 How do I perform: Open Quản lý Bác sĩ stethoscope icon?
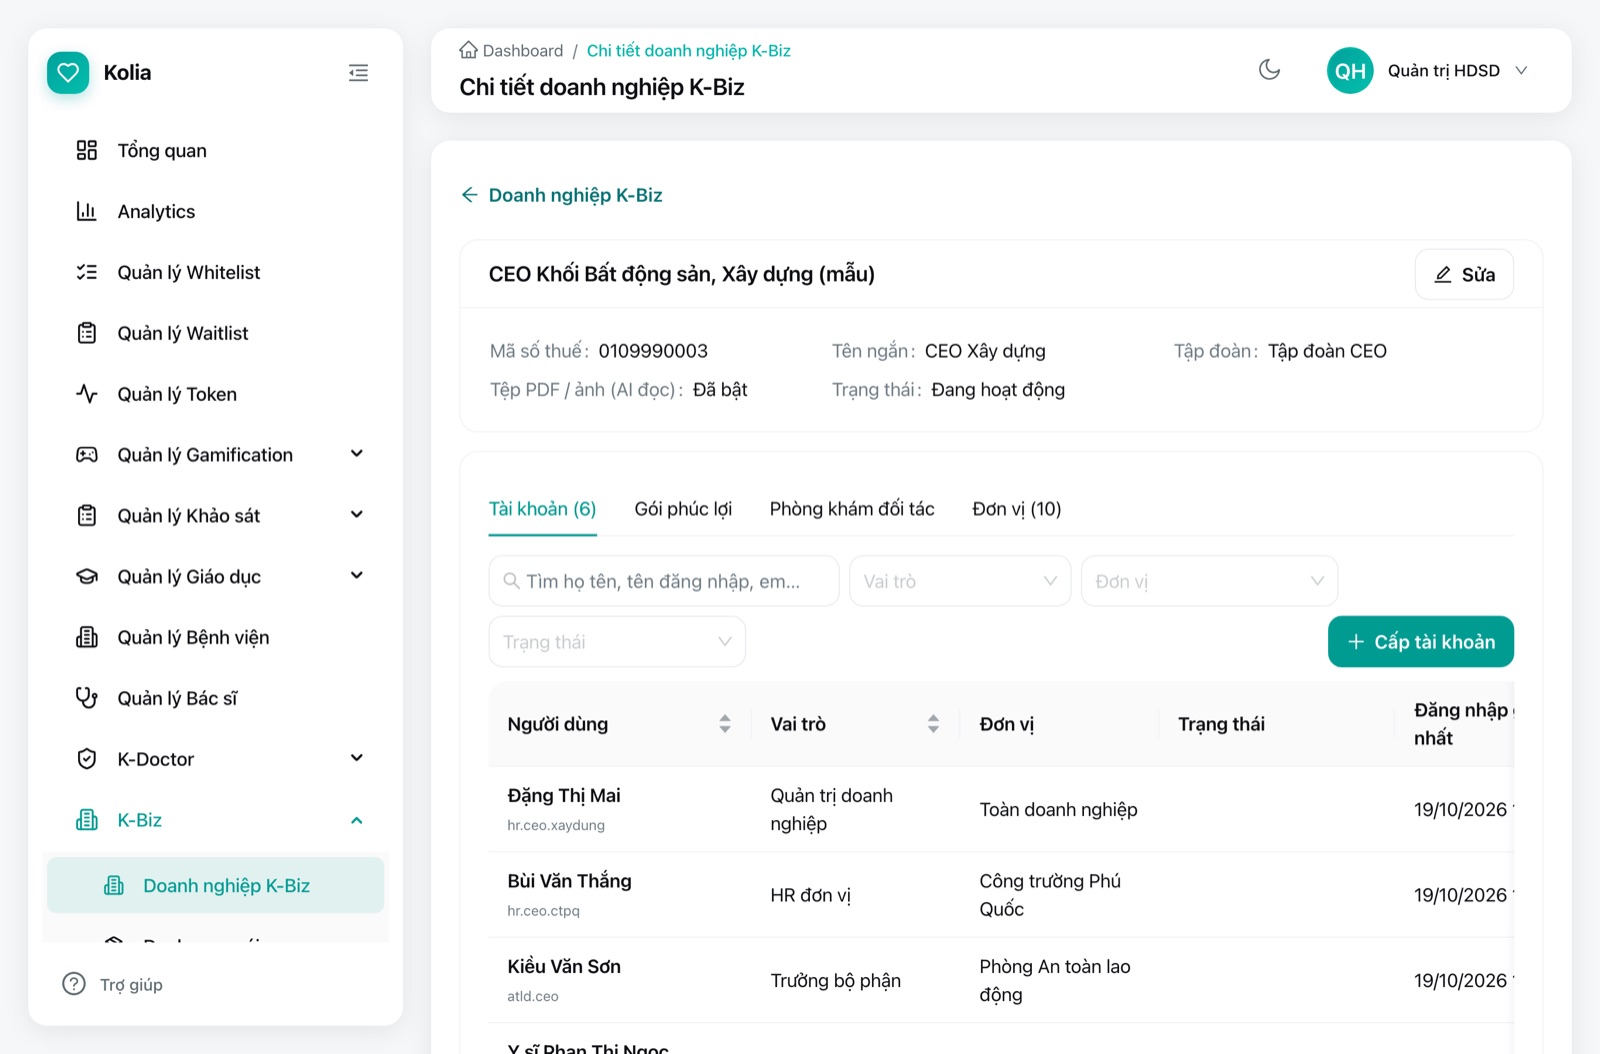[87, 698]
